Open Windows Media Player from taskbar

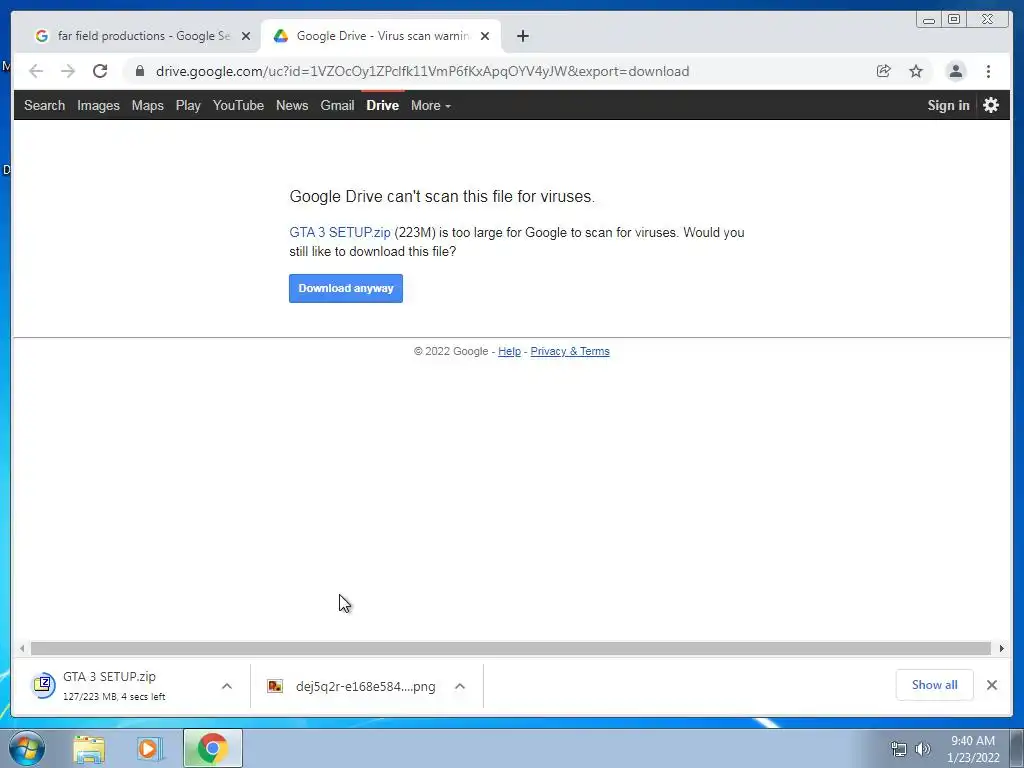pyautogui.click(x=148, y=749)
